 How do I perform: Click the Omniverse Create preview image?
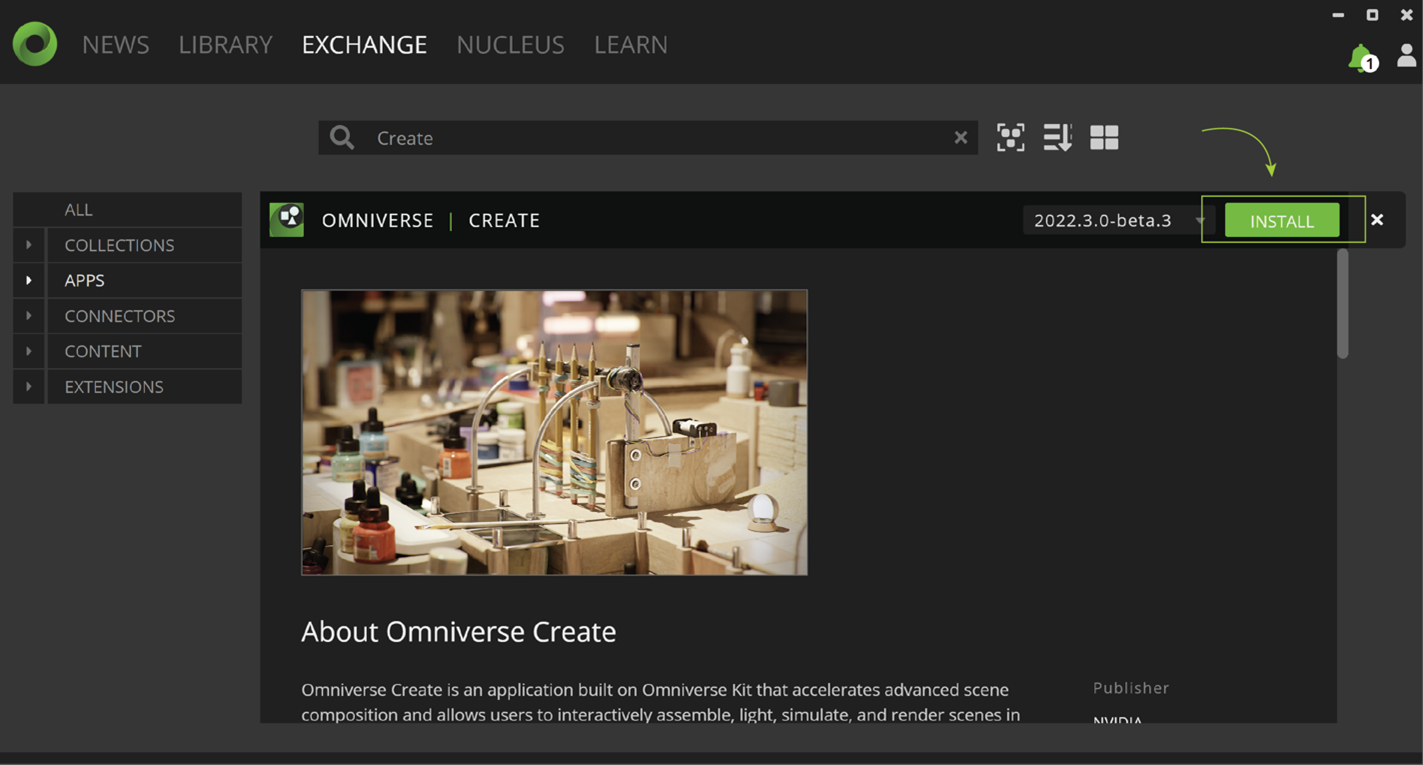tap(554, 432)
